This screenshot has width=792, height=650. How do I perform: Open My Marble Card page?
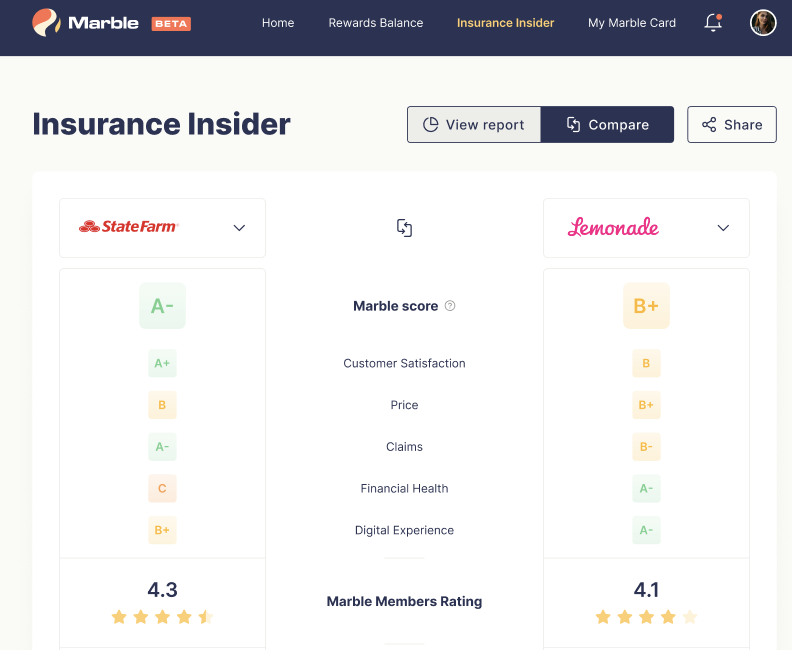point(632,23)
